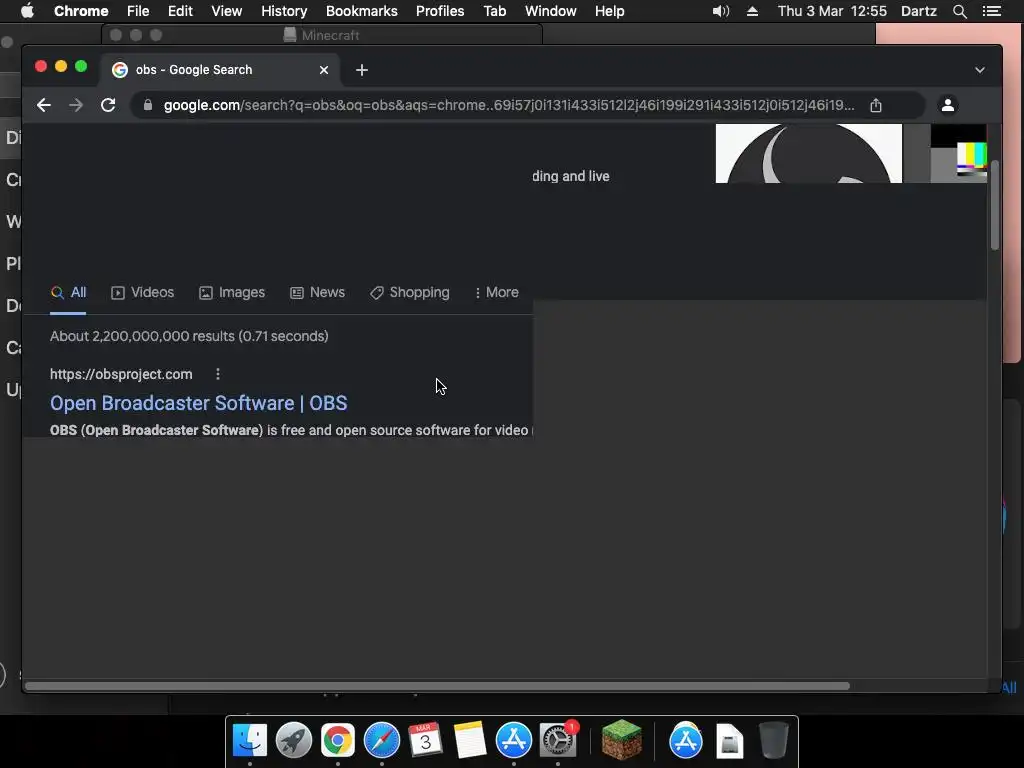The width and height of the screenshot is (1024, 768).
Task: Open Finder from the Dock
Action: click(x=249, y=741)
